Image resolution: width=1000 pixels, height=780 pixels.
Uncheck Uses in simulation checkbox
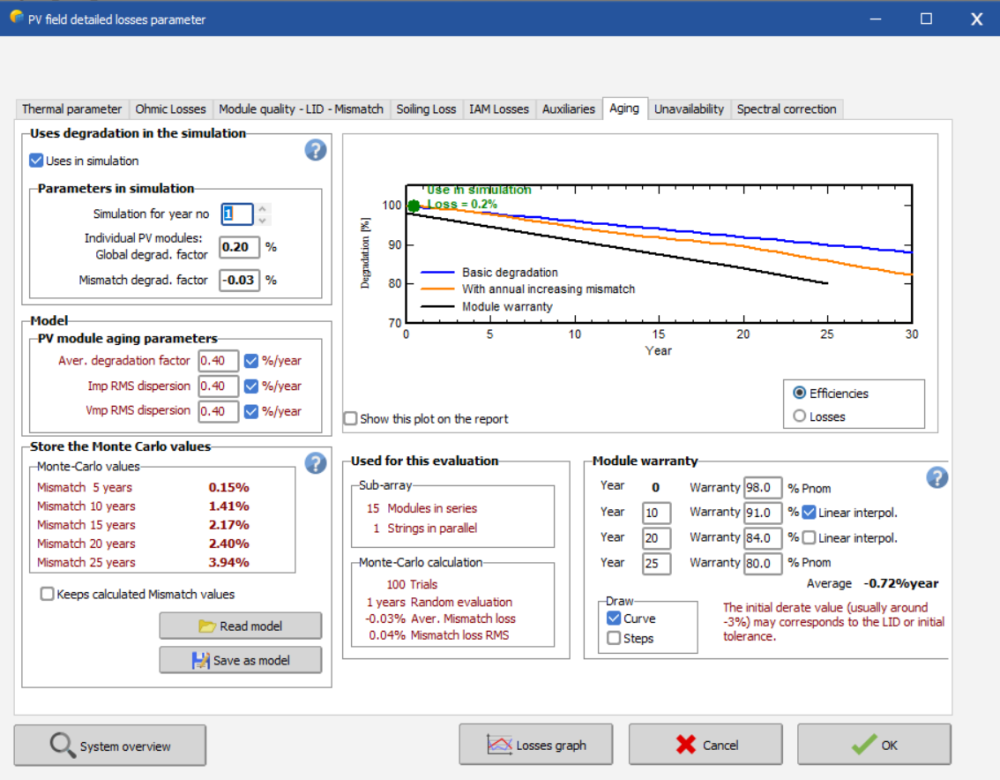coord(37,161)
